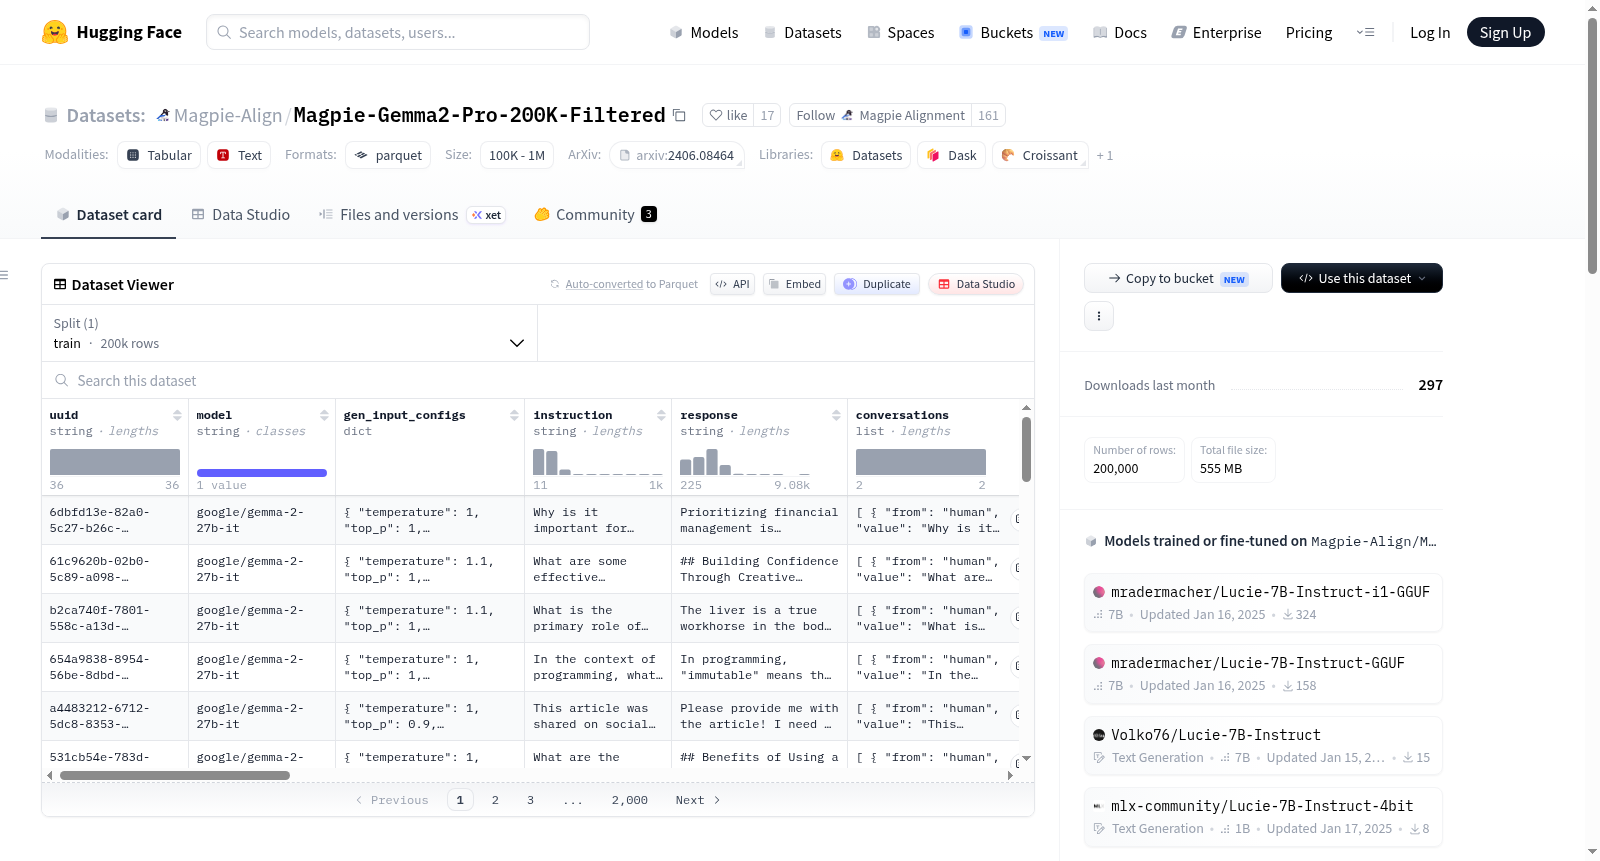This screenshot has height=861, width=1600.
Task: Click the uuid cell 6dbfd13e-82a0
Action: pyautogui.click(x=115, y=520)
